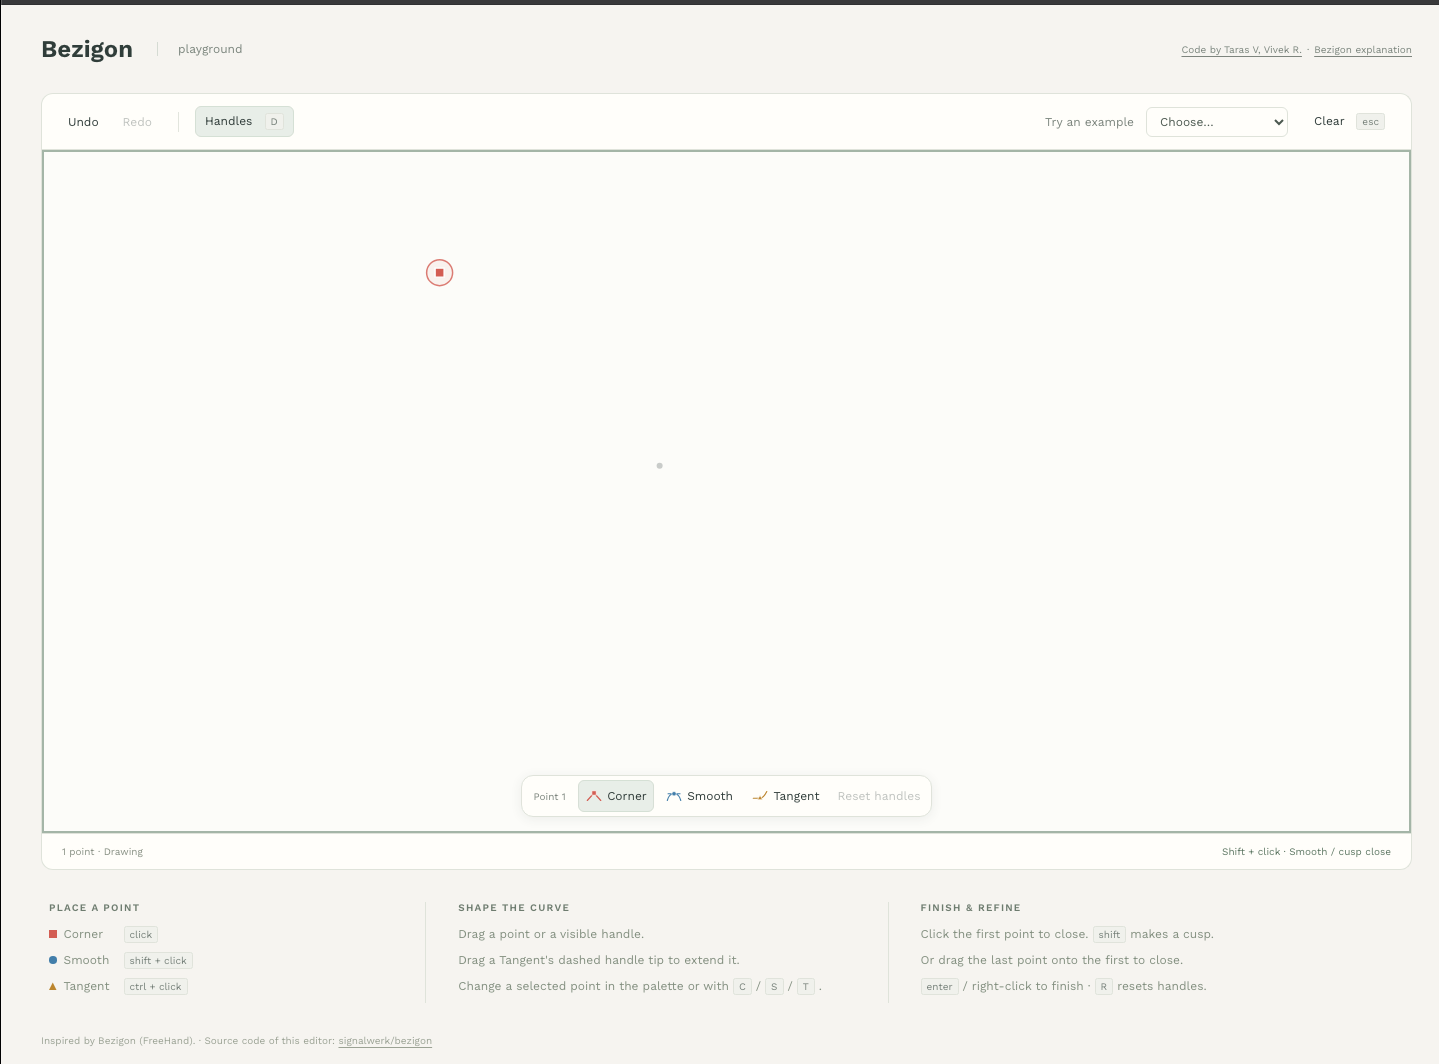Click the Bezigon title heading
This screenshot has width=1439, height=1064.
(87, 49)
